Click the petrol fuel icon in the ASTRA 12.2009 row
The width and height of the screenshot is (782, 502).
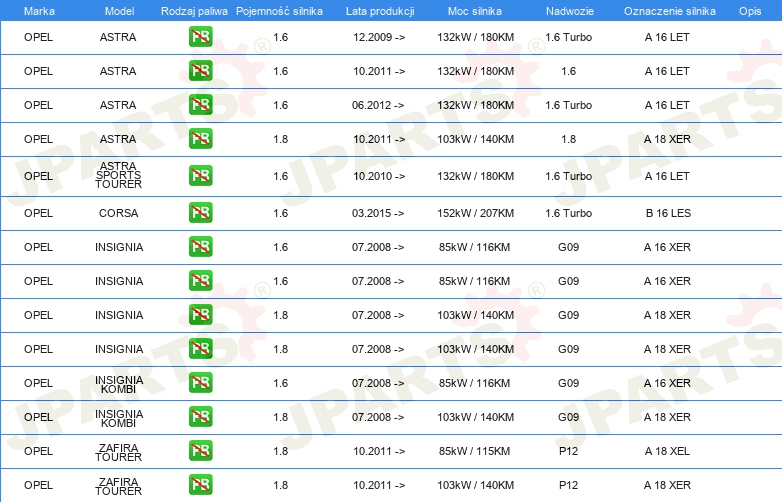pos(200,37)
